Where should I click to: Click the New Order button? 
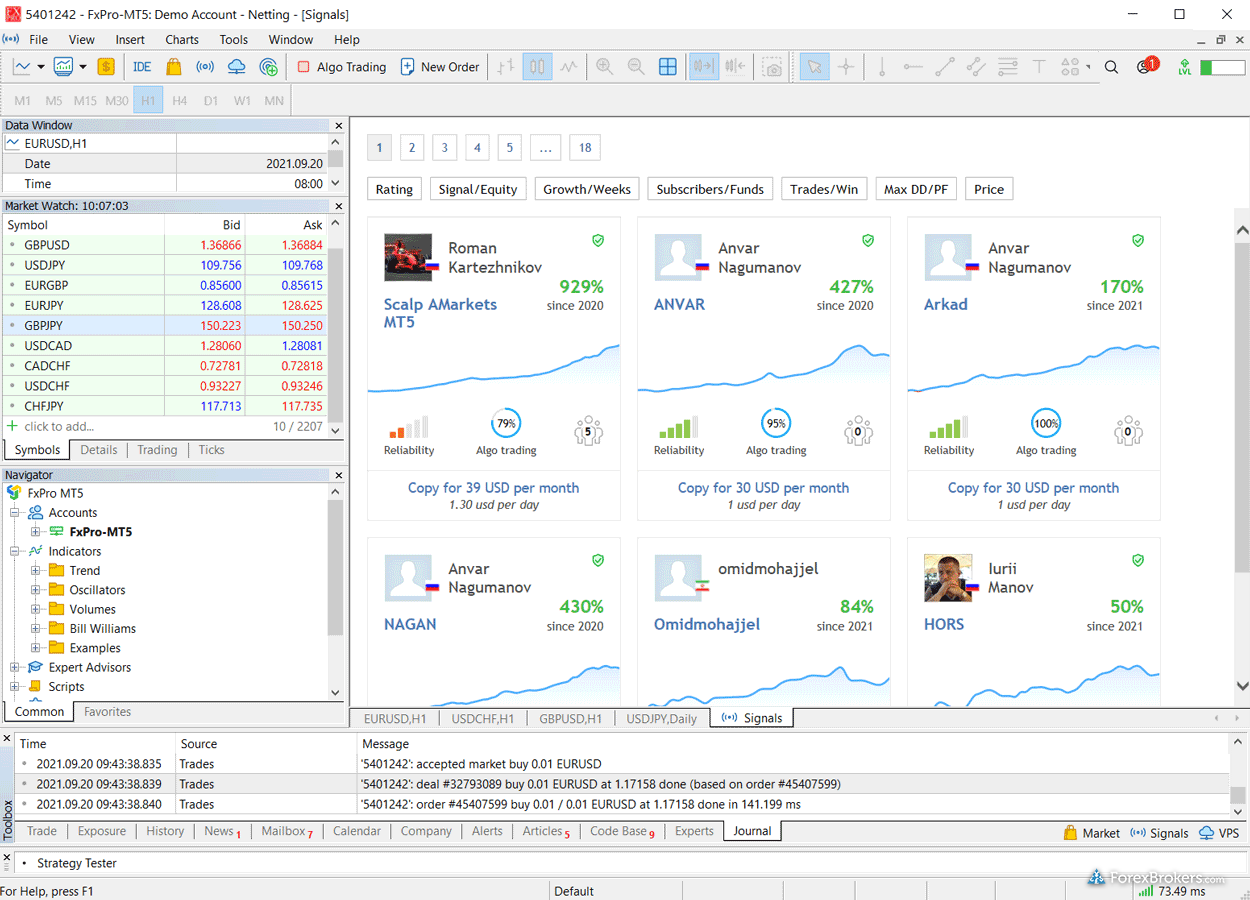coord(440,67)
